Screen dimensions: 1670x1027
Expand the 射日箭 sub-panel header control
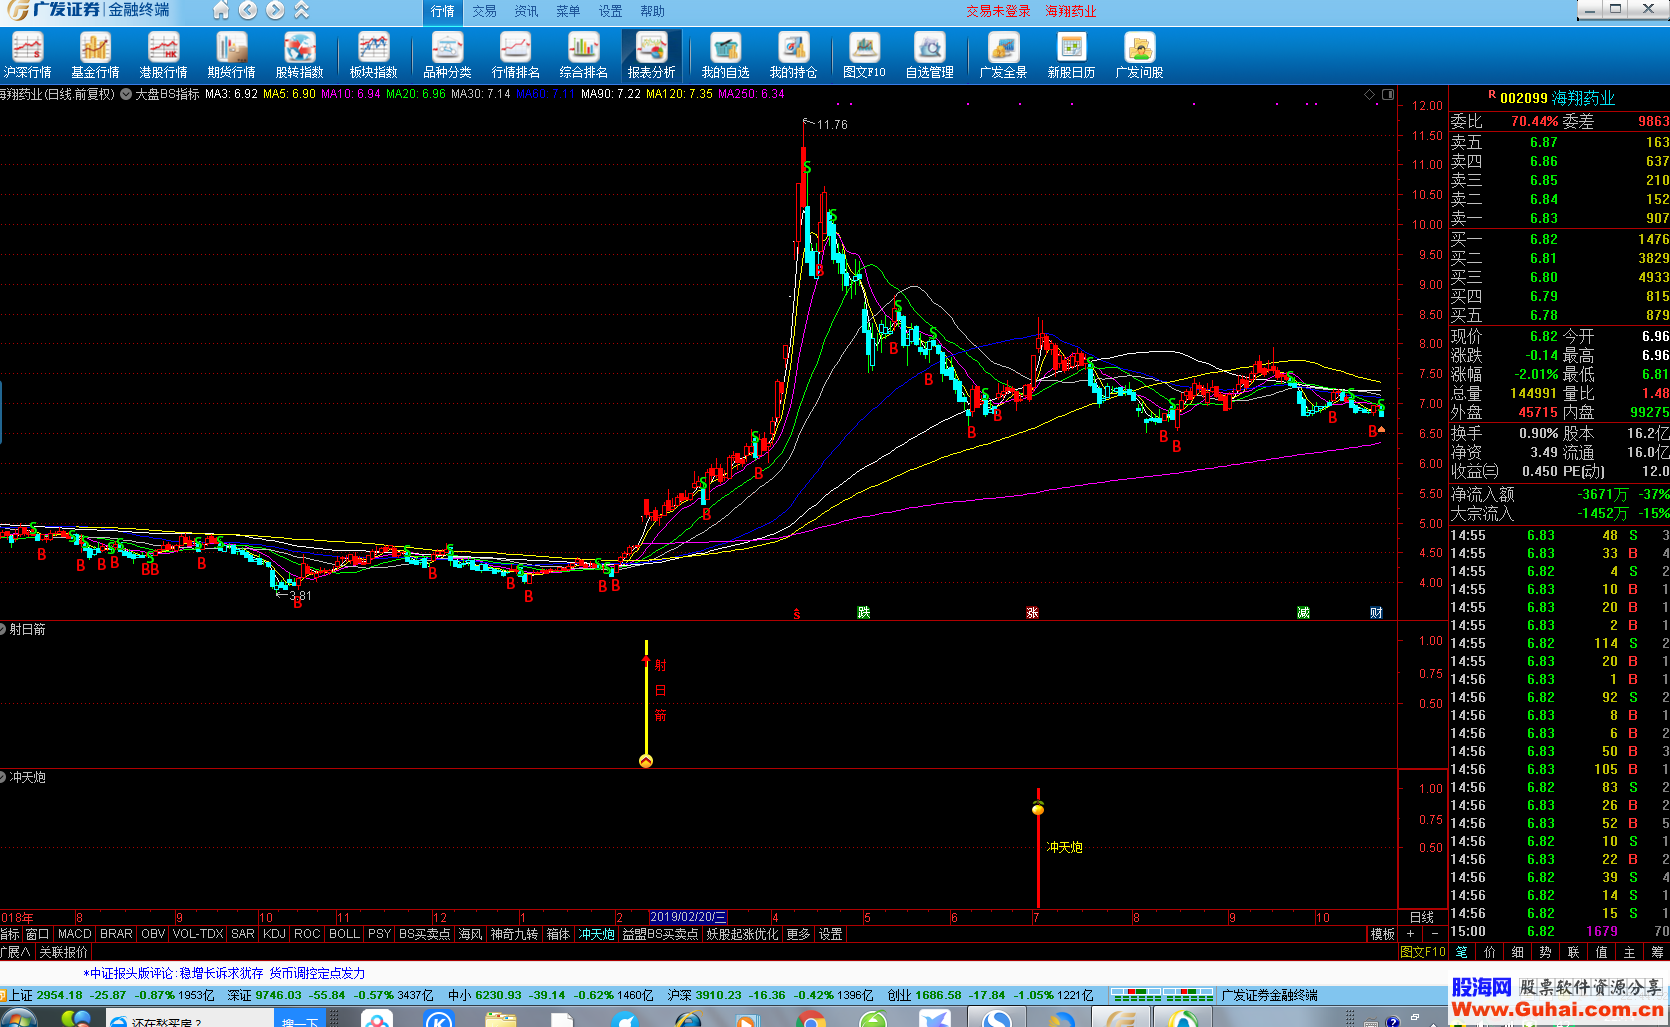(3, 629)
